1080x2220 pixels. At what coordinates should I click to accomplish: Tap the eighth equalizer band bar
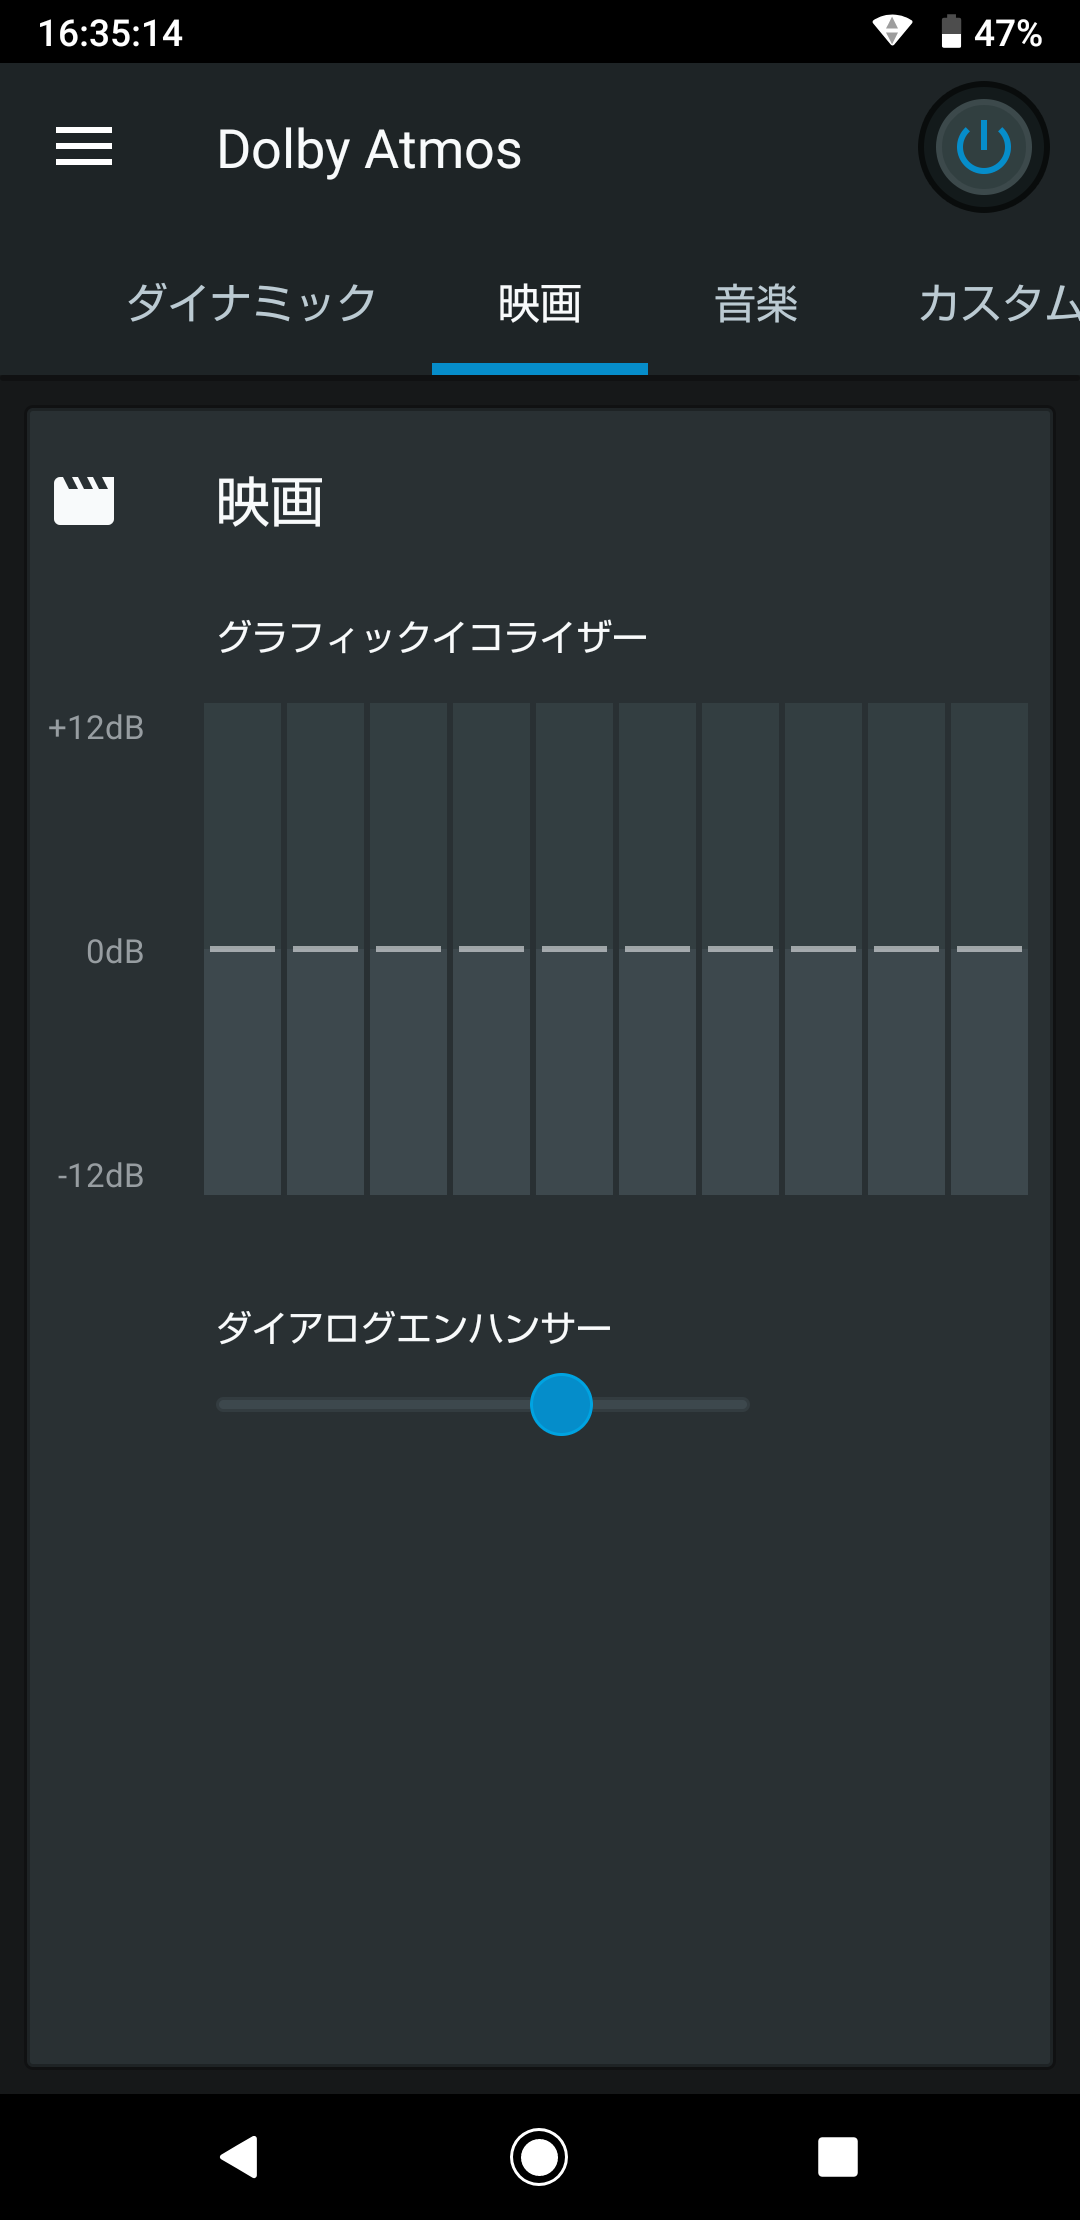pyautogui.click(x=823, y=948)
